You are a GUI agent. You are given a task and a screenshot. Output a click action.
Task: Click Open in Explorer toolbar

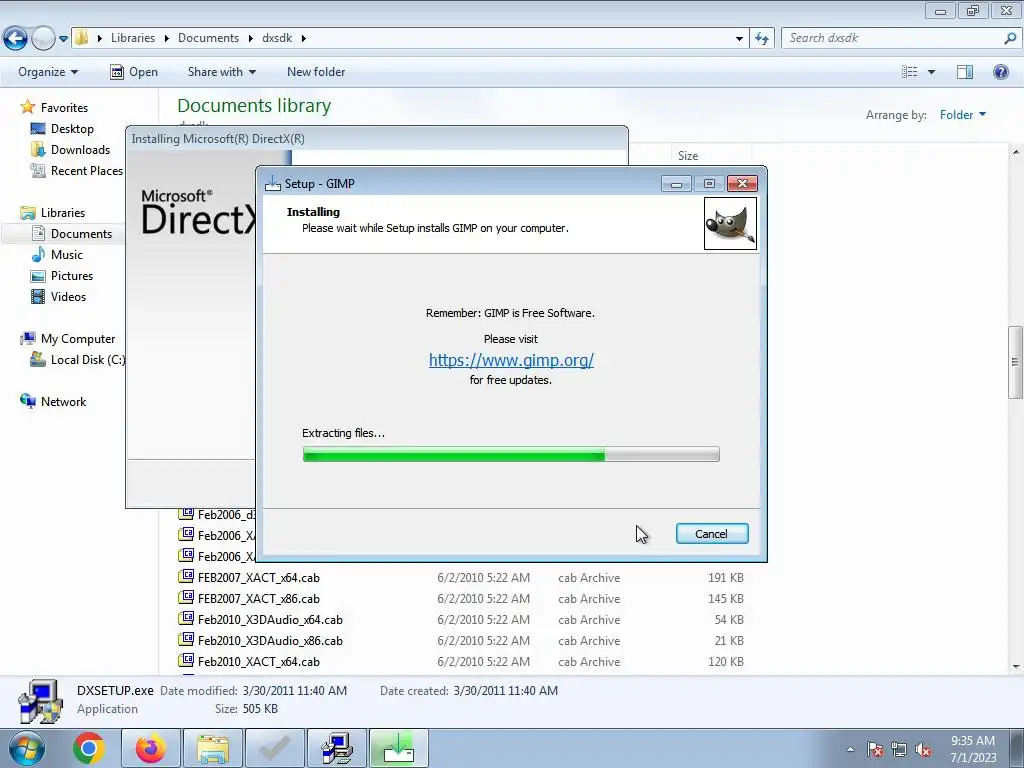134,72
